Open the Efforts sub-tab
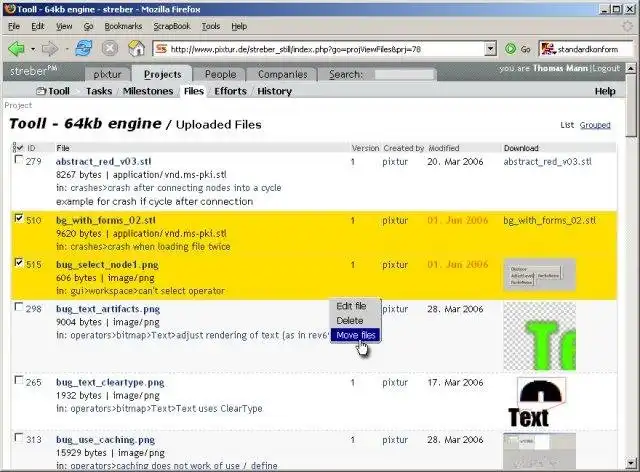Viewport: 640px width, 472px height. [x=230, y=91]
